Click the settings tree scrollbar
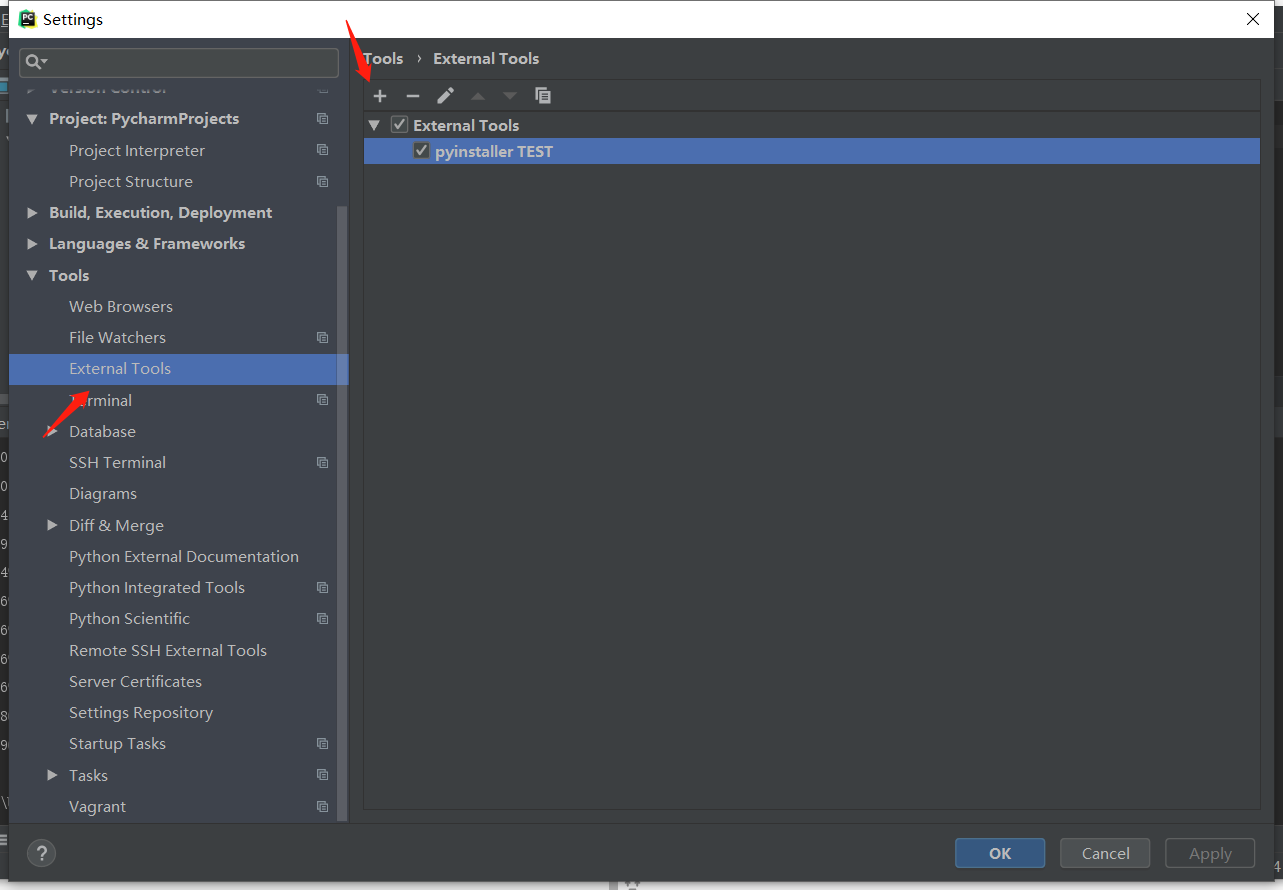 pyautogui.click(x=342, y=513)
